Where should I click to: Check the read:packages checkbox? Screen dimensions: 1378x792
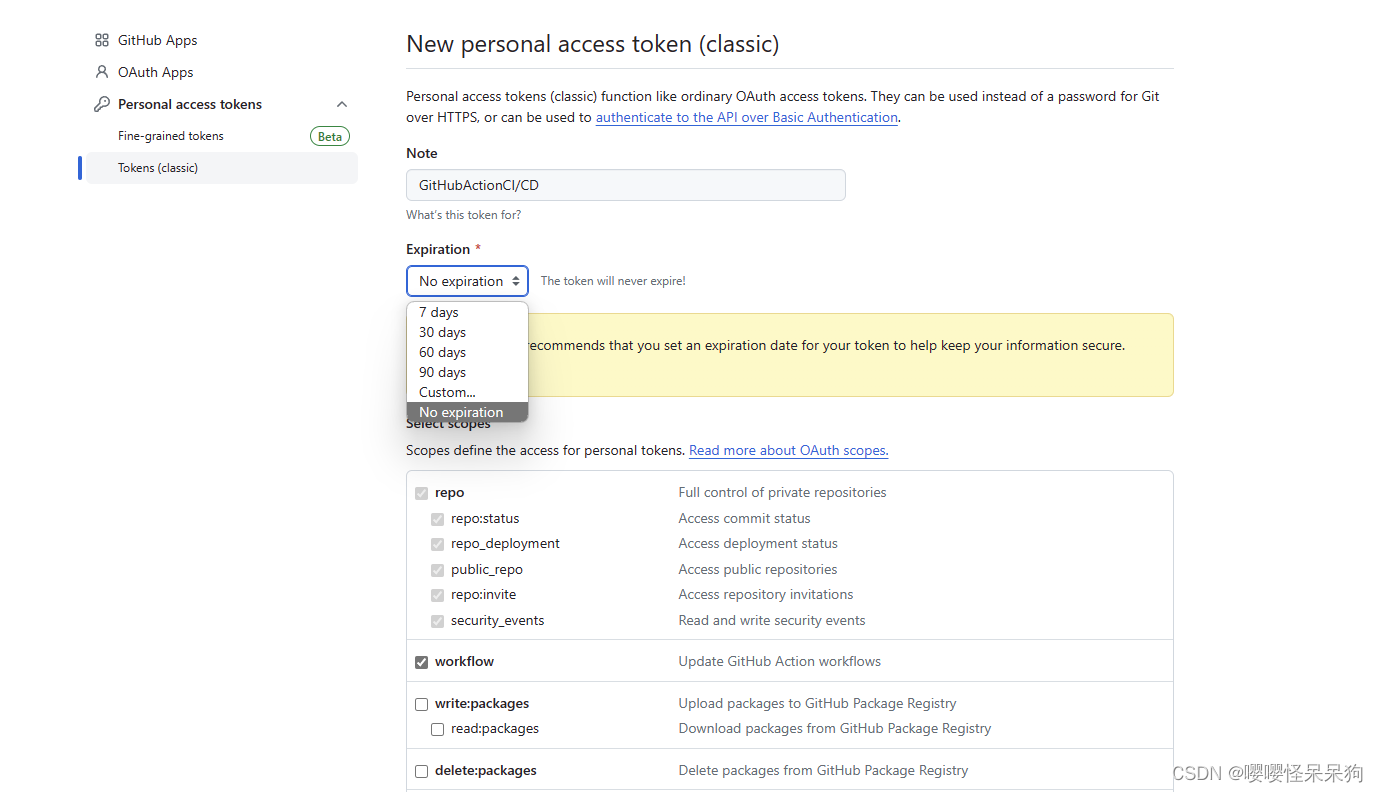coord(437,729)
